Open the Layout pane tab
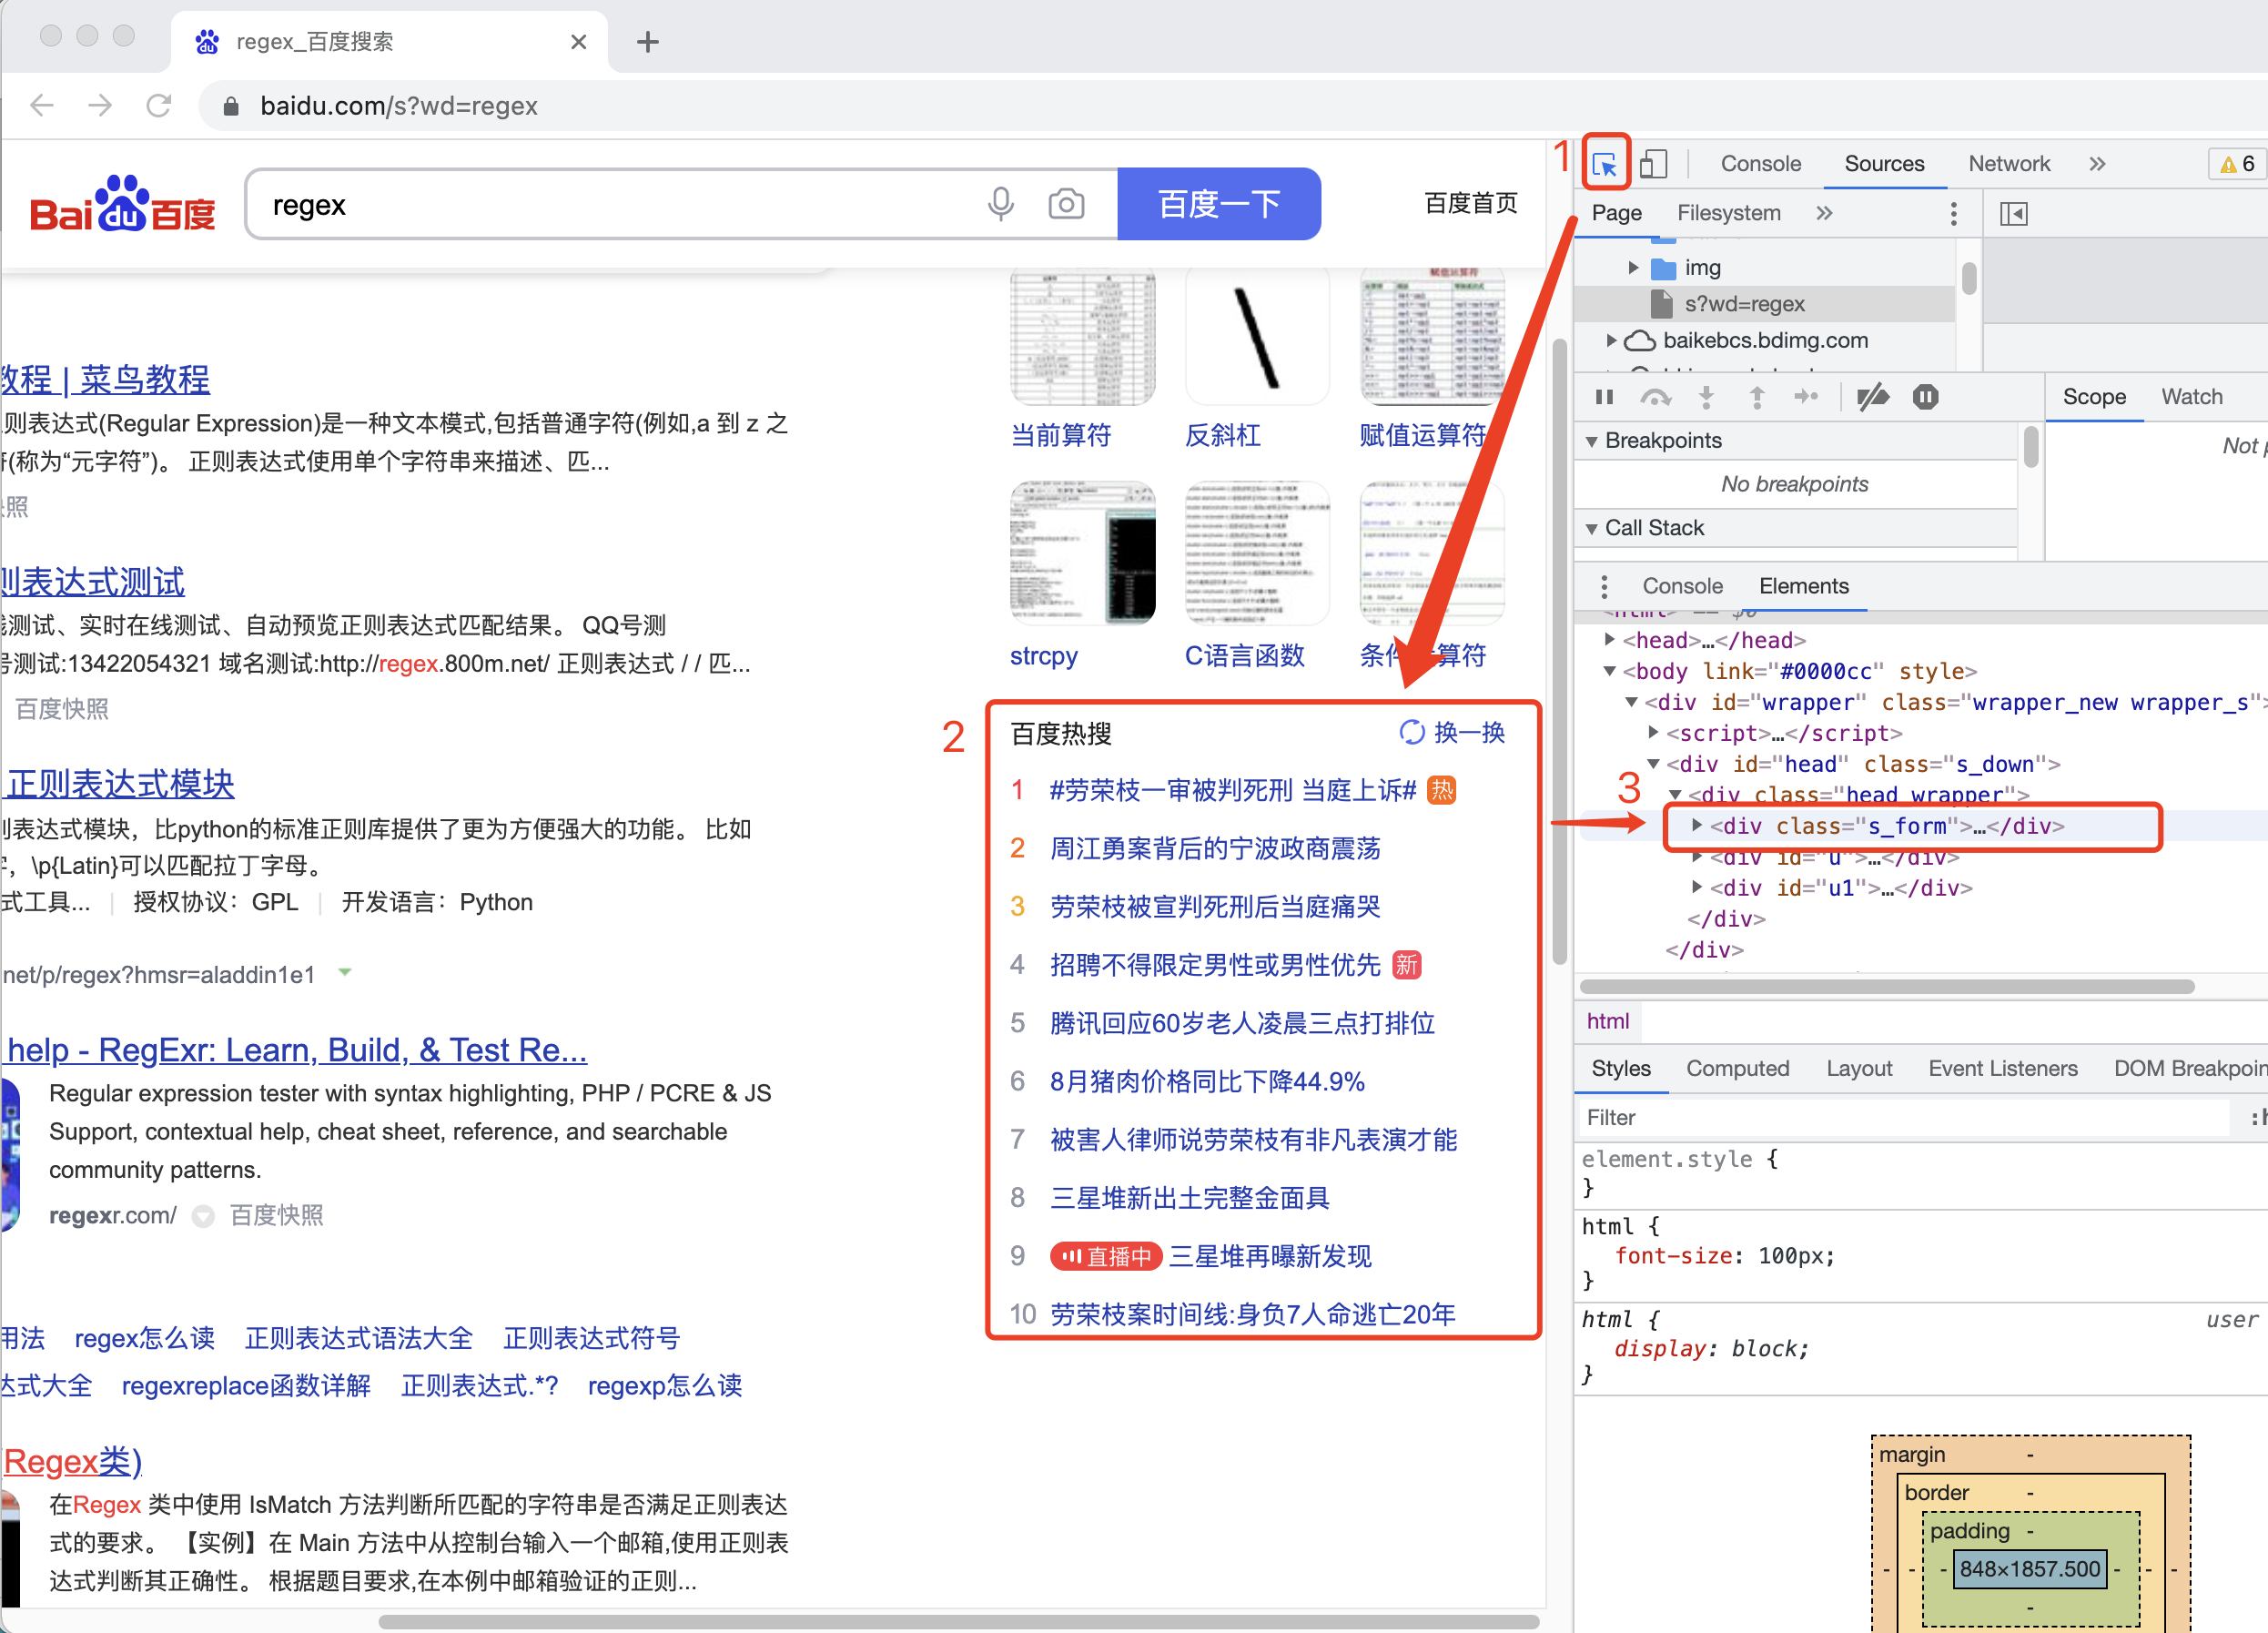Screen dimensions: 2268x1633 point(1858,1068)
